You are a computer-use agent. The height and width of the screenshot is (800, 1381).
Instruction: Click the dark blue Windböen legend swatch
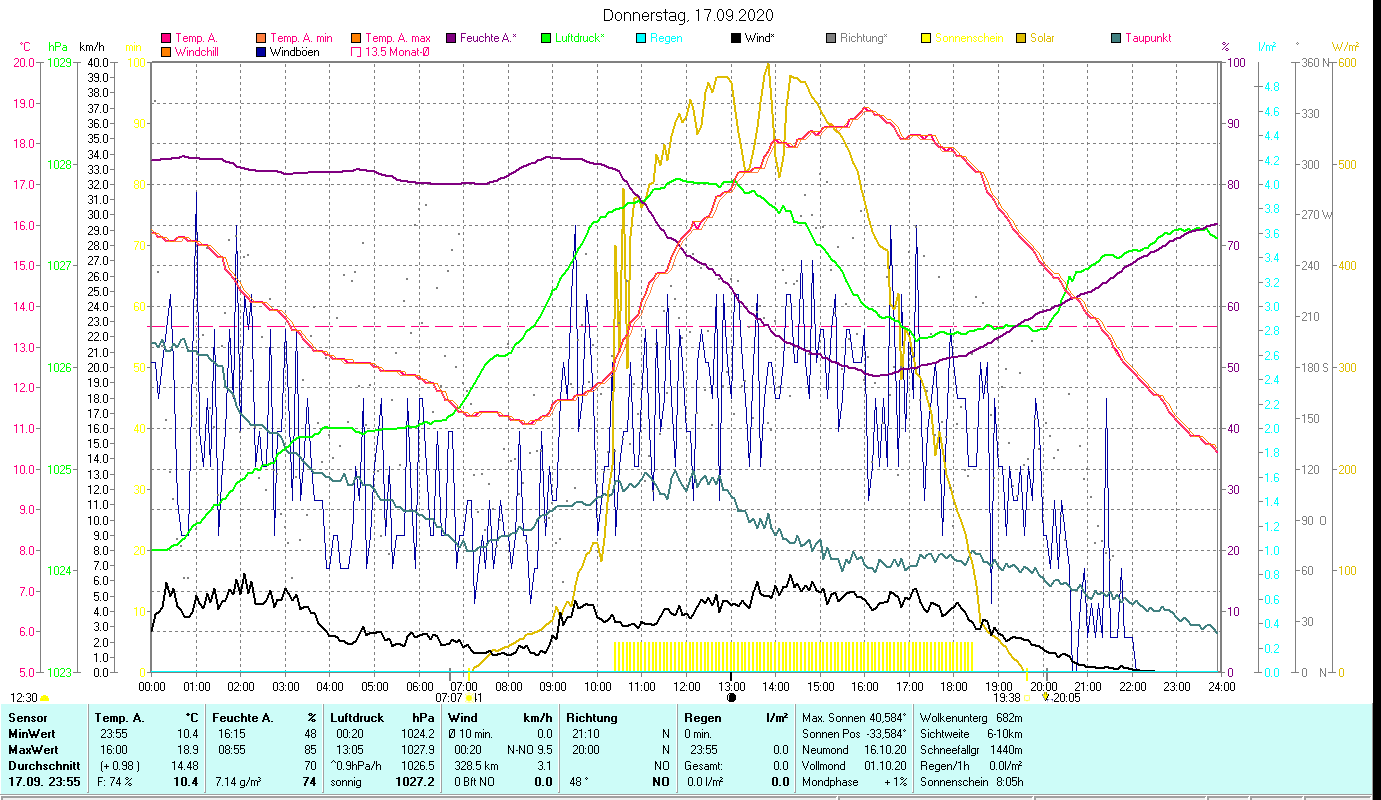[261, 51]
